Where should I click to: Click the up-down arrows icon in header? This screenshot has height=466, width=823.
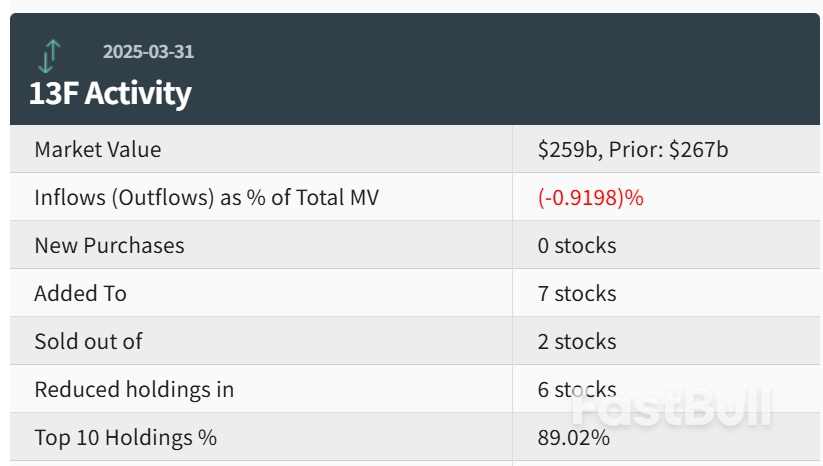(50, 56)
